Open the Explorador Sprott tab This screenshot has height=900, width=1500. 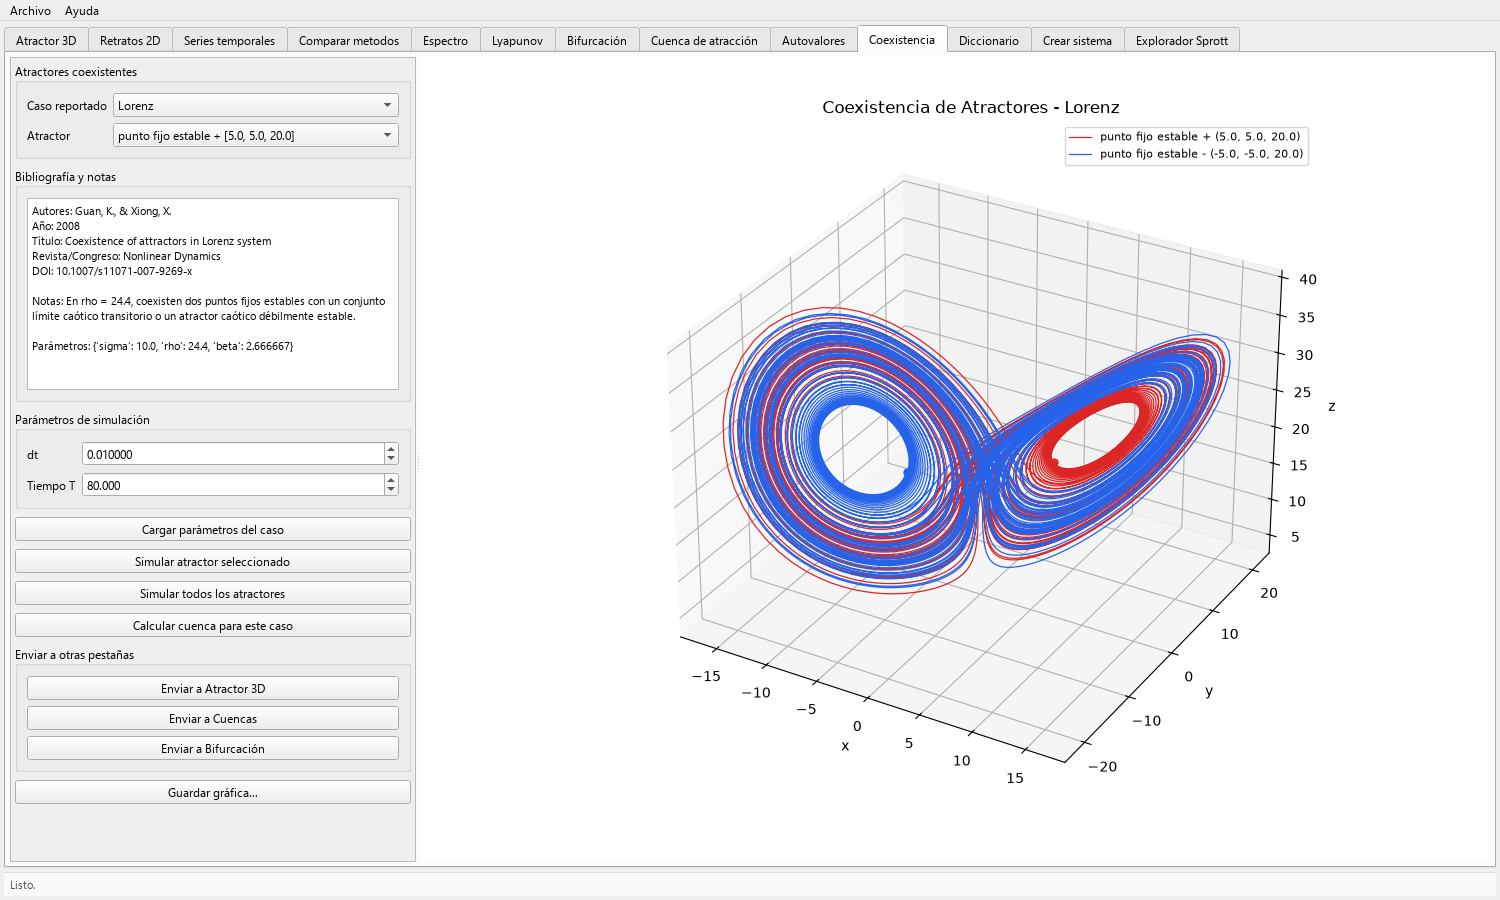(x=1182, y=41)
